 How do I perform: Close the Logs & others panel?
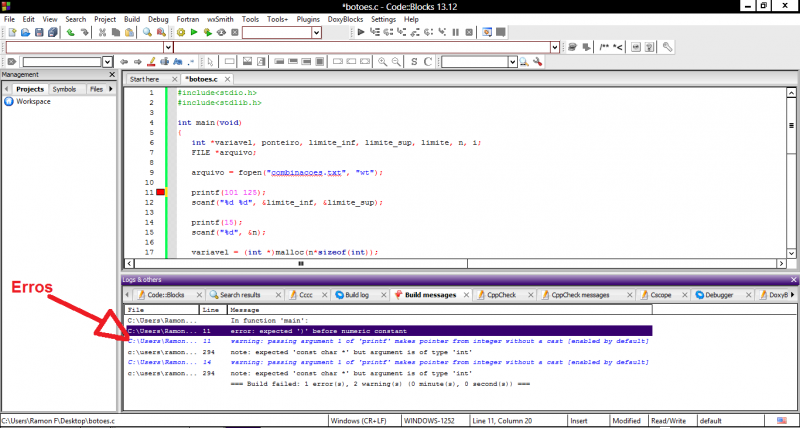pyautogui.click(x=793, y=280)
